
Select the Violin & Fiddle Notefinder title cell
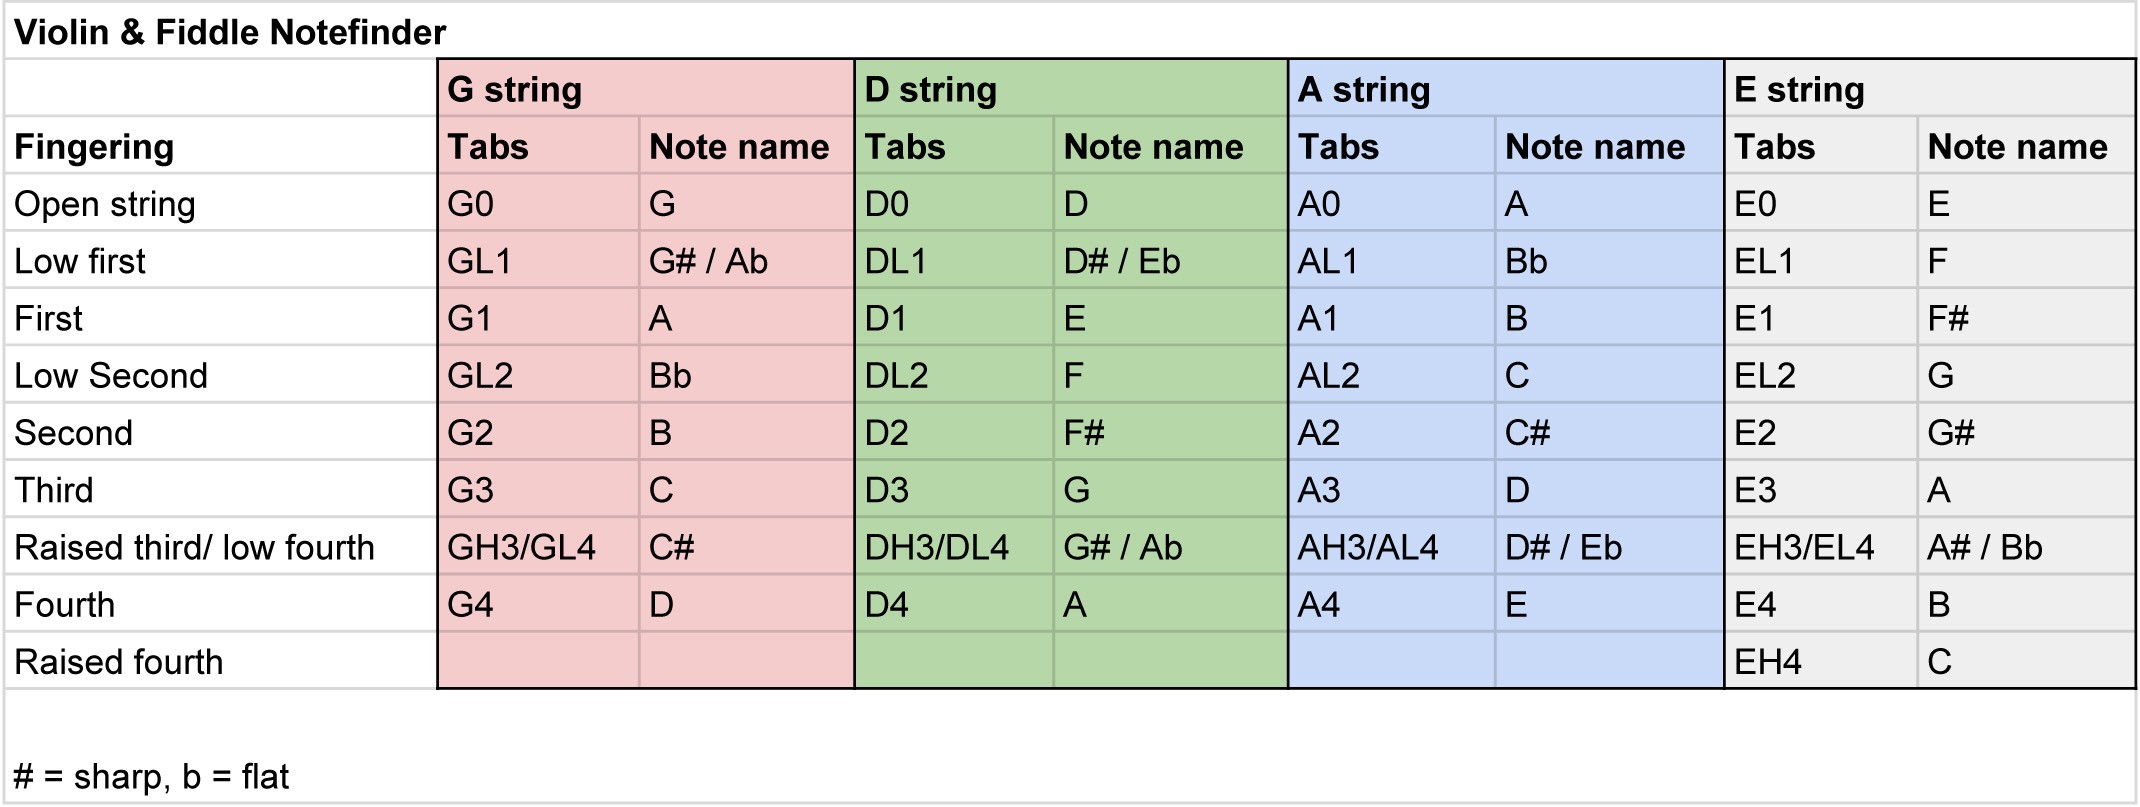pyautogui.click(x=1070, y=32)
